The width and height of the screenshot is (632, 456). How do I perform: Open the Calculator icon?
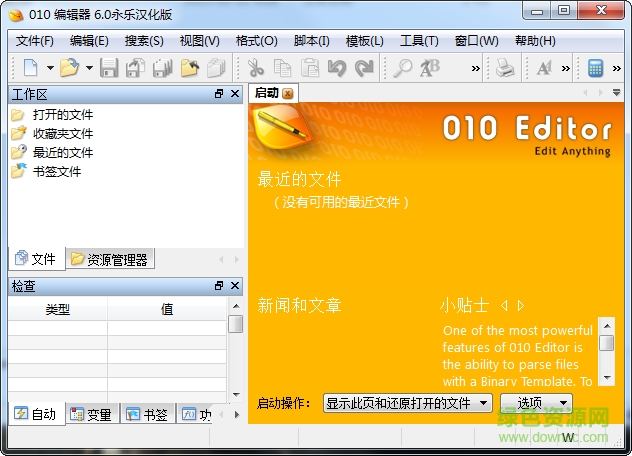tap(595, 68)
